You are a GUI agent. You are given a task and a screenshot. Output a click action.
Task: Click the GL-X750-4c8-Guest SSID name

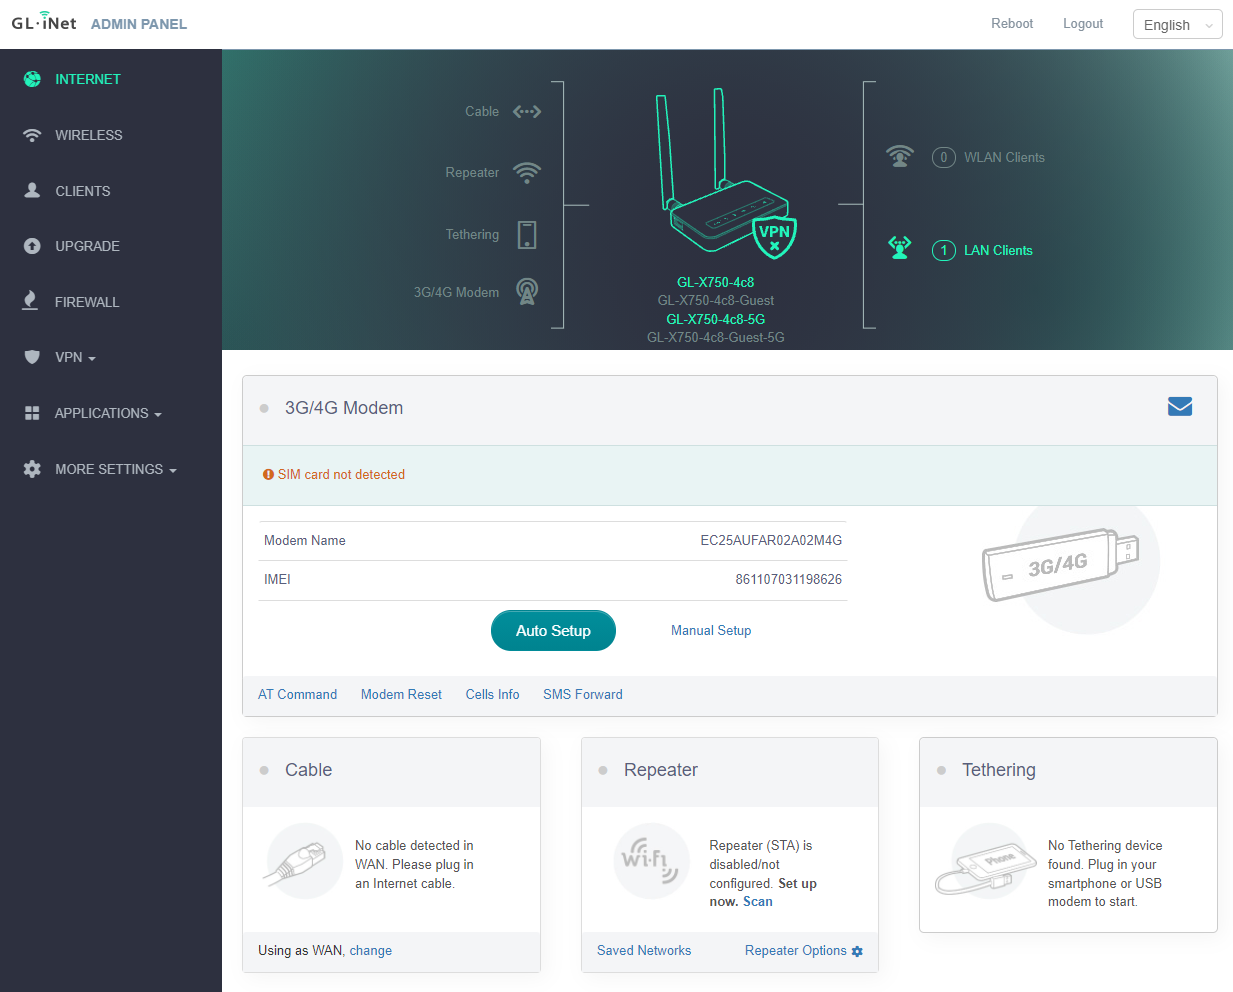pyautogui.click(x=716, y=300)
